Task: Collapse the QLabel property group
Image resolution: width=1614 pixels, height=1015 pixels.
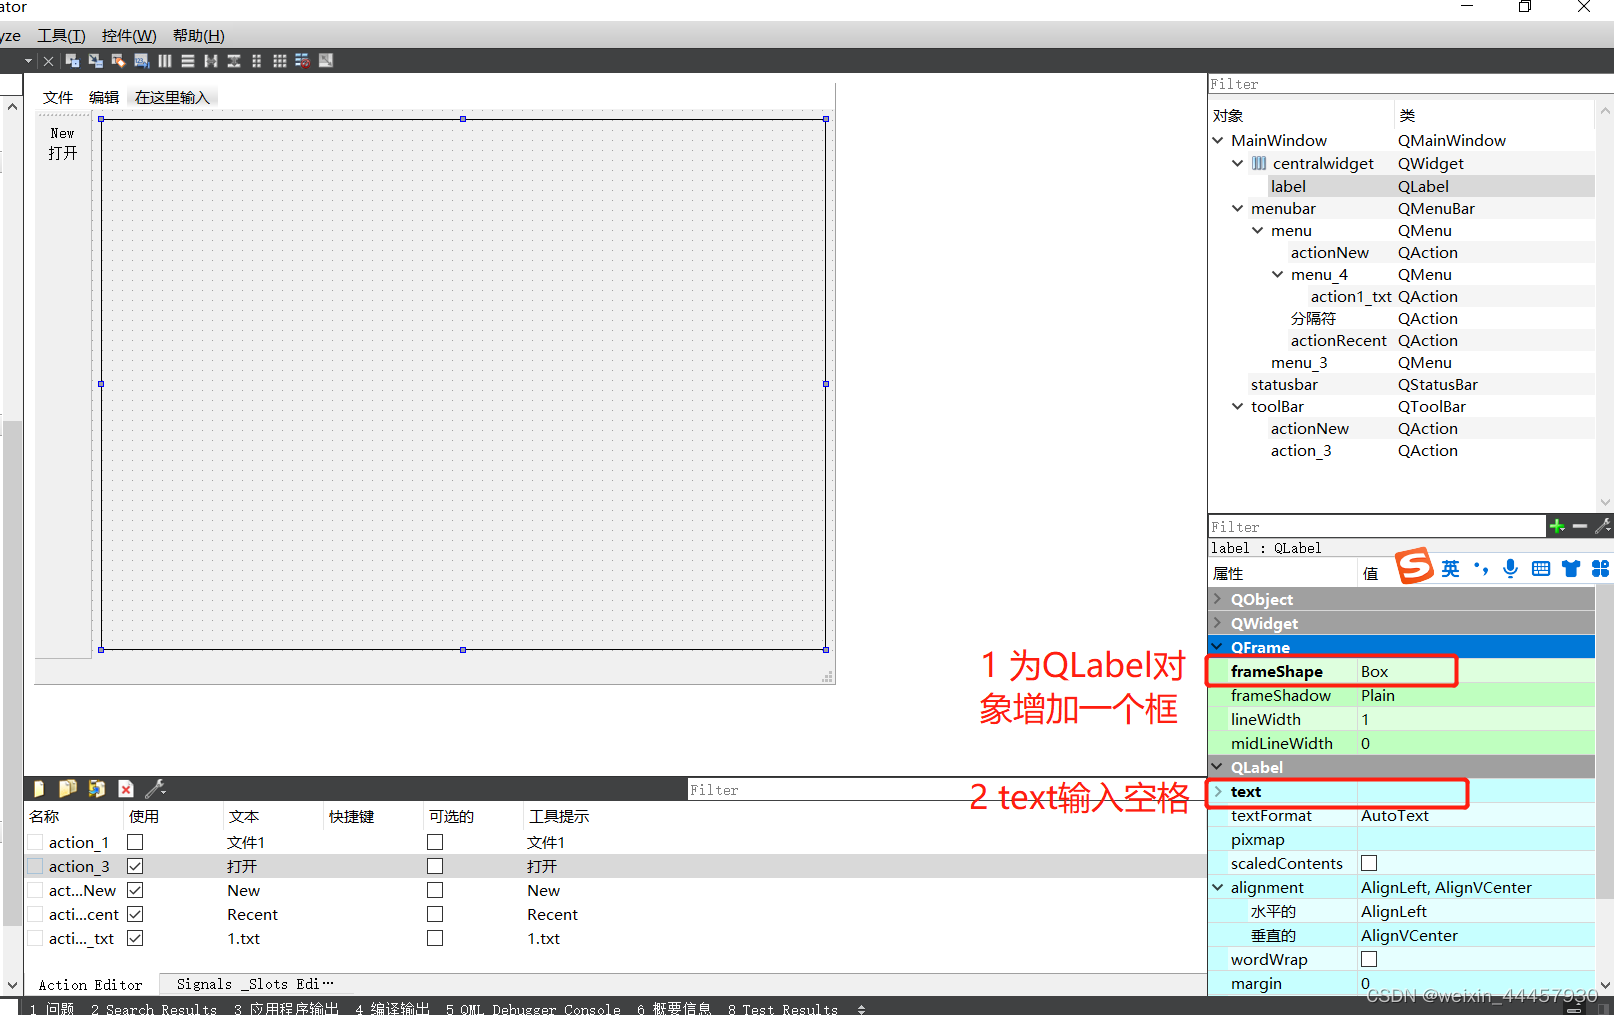Action: click(x=1218, y=767)
